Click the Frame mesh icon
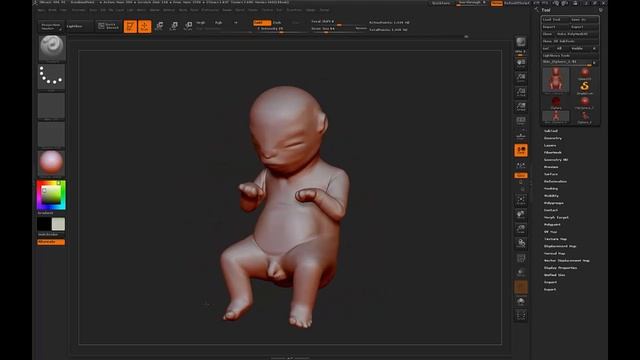640x360 pixels. point(521,200)
